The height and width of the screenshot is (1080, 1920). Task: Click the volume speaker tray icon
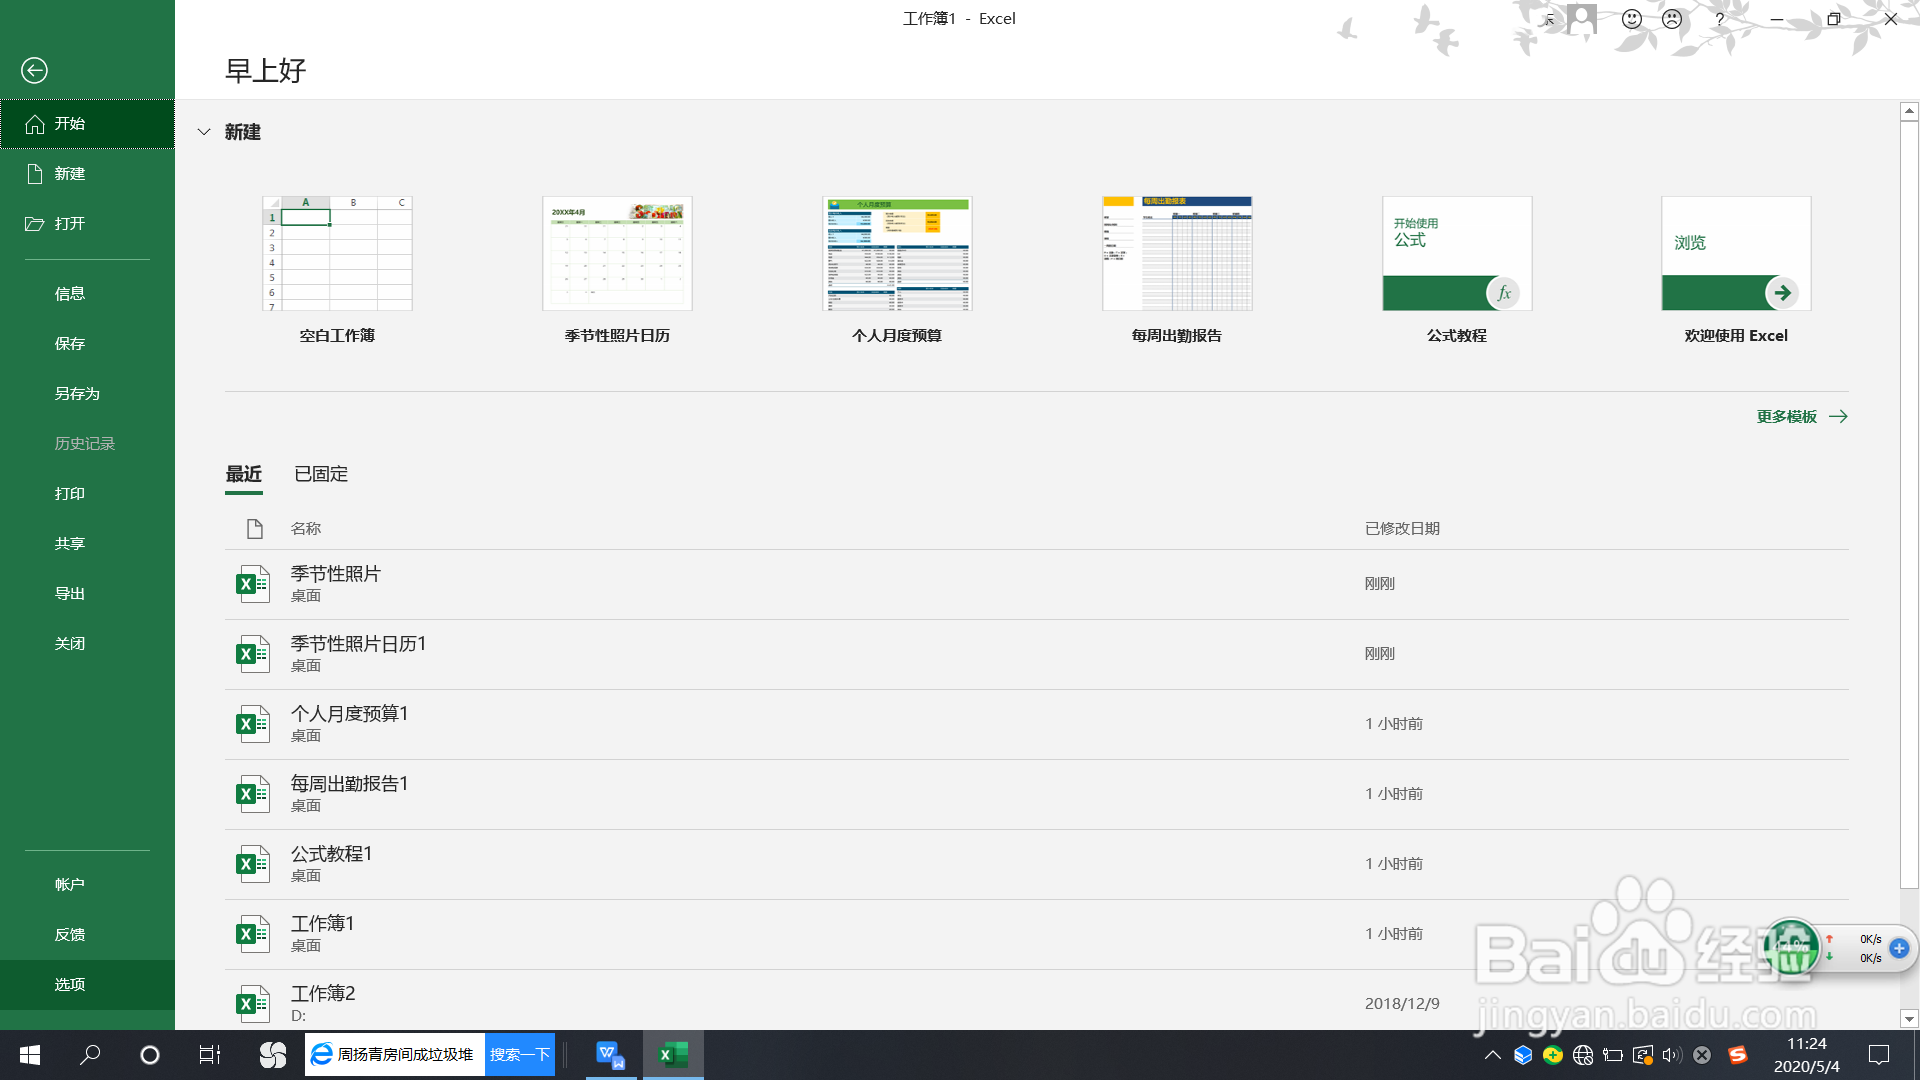(x=1671, y=1055)
